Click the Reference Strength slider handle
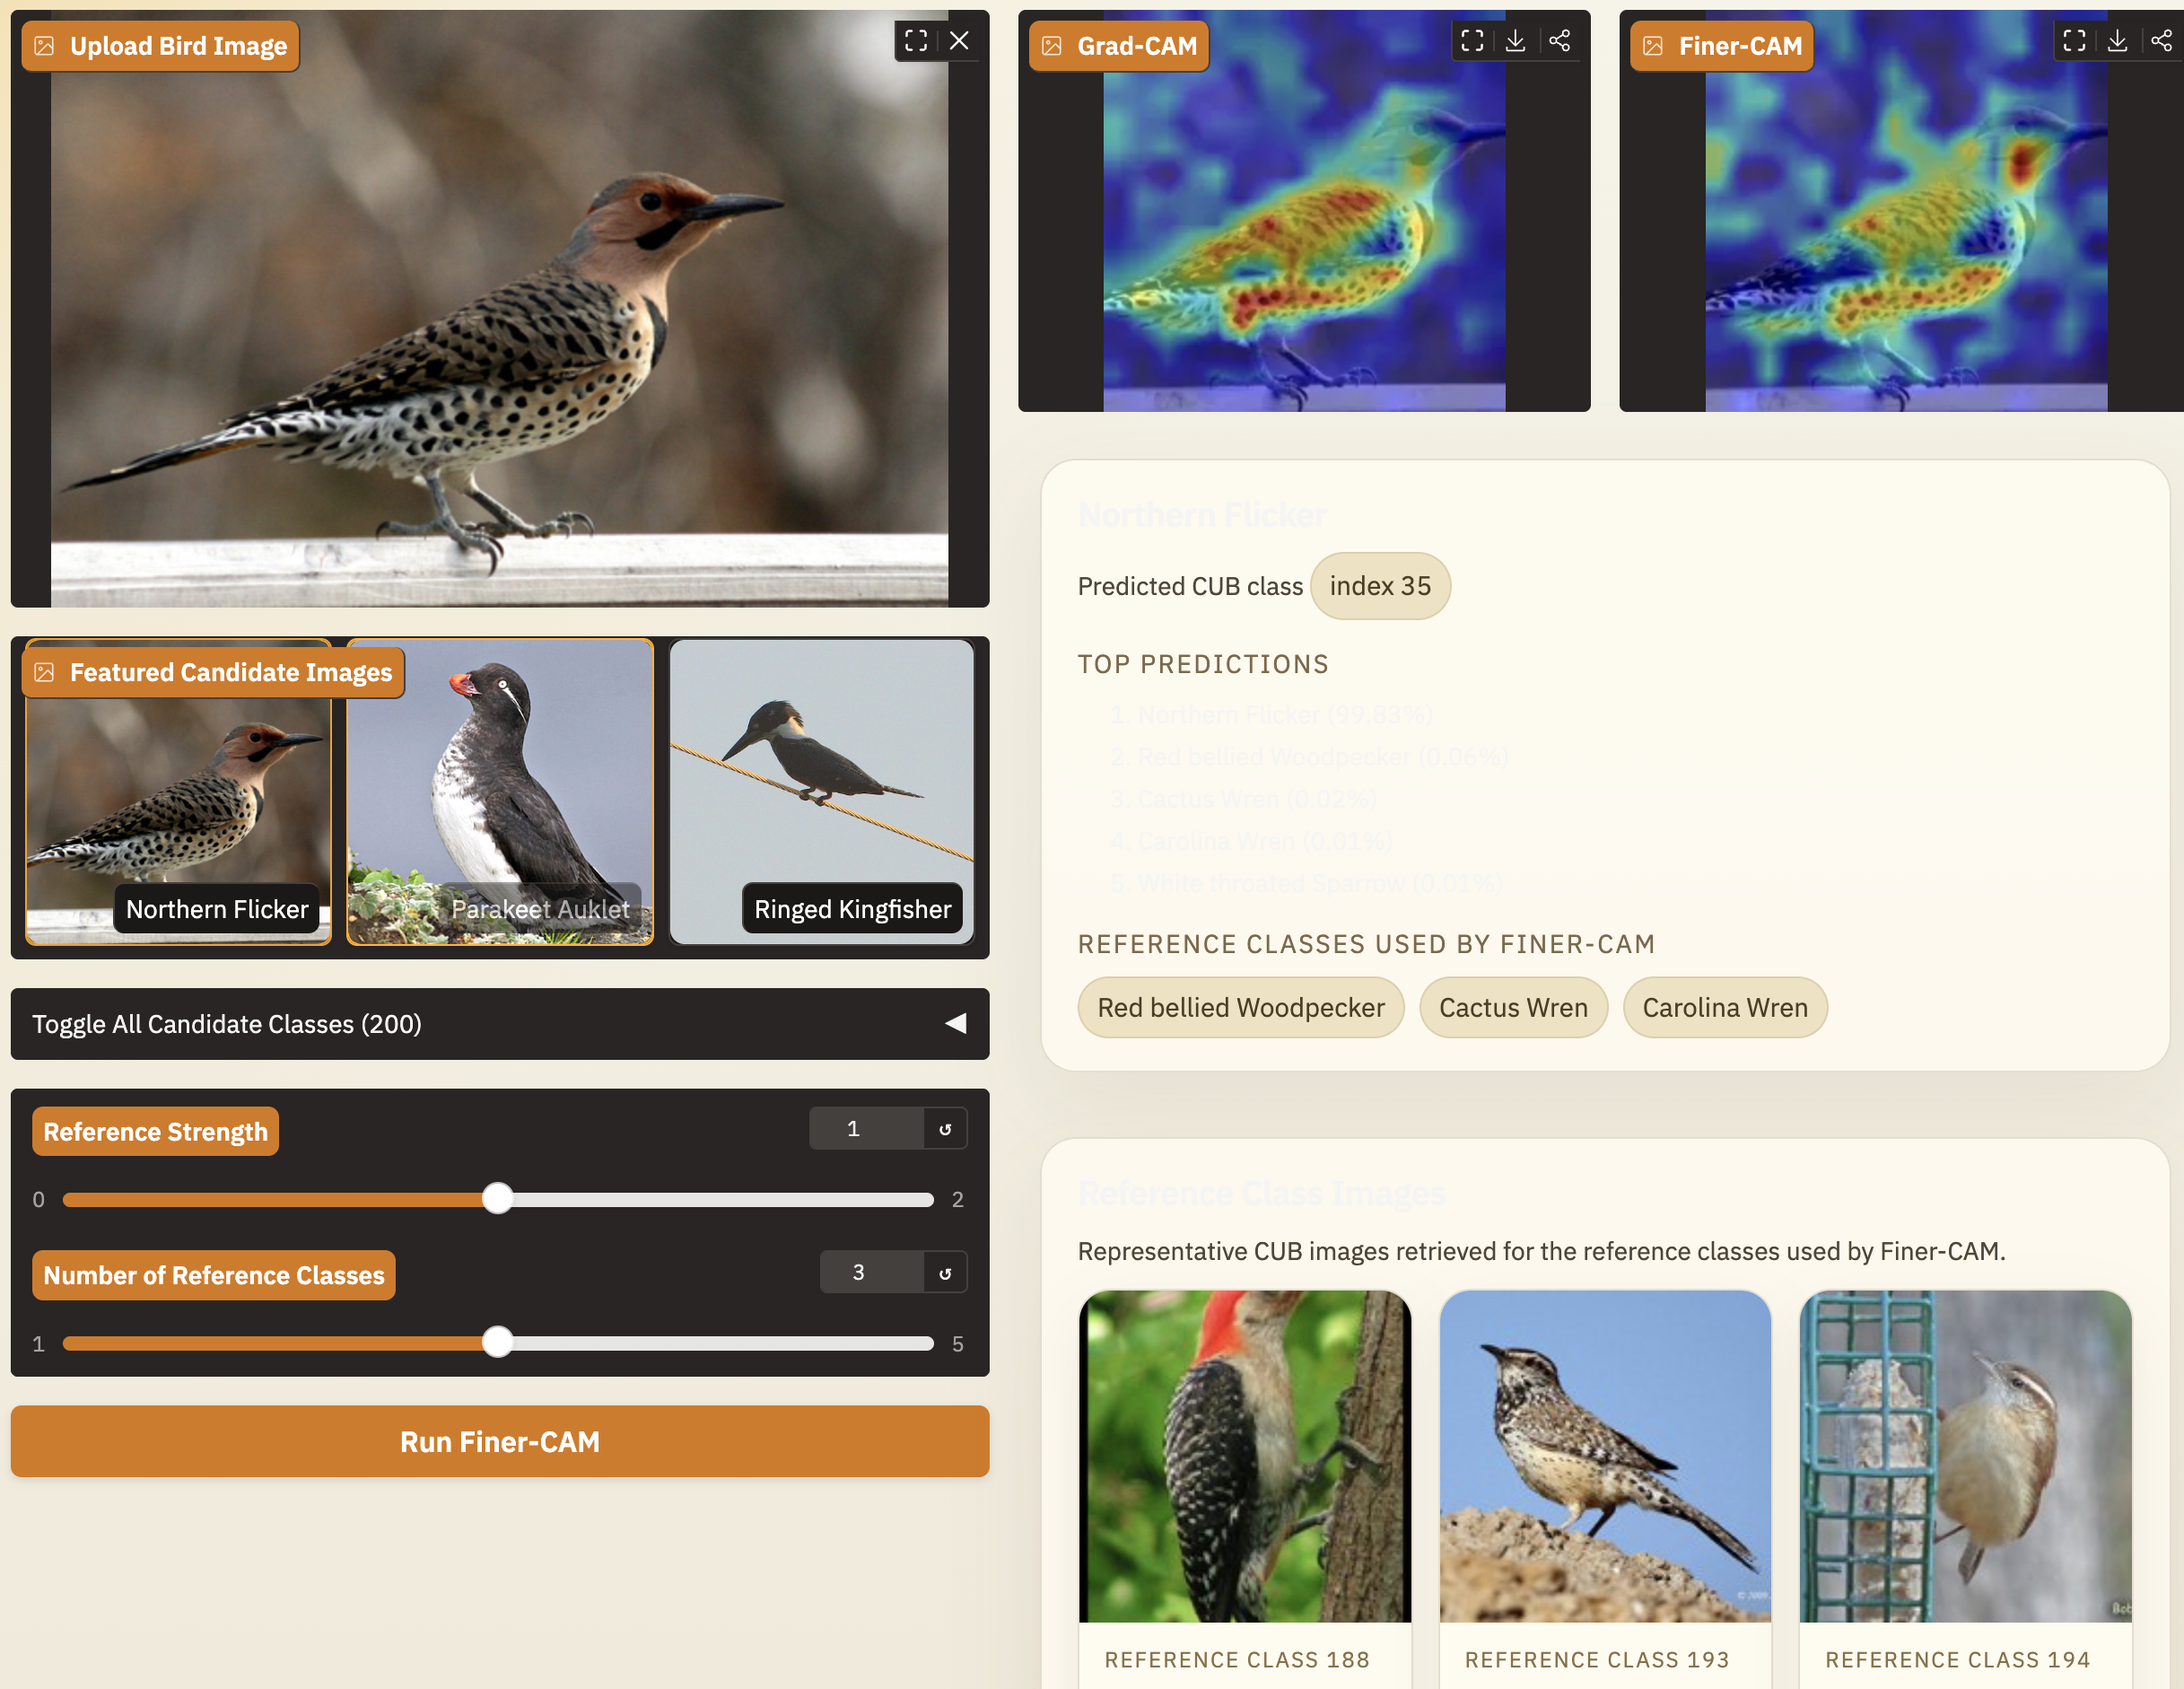The image size is (2184, 1689). click(x=497, y=1199)
